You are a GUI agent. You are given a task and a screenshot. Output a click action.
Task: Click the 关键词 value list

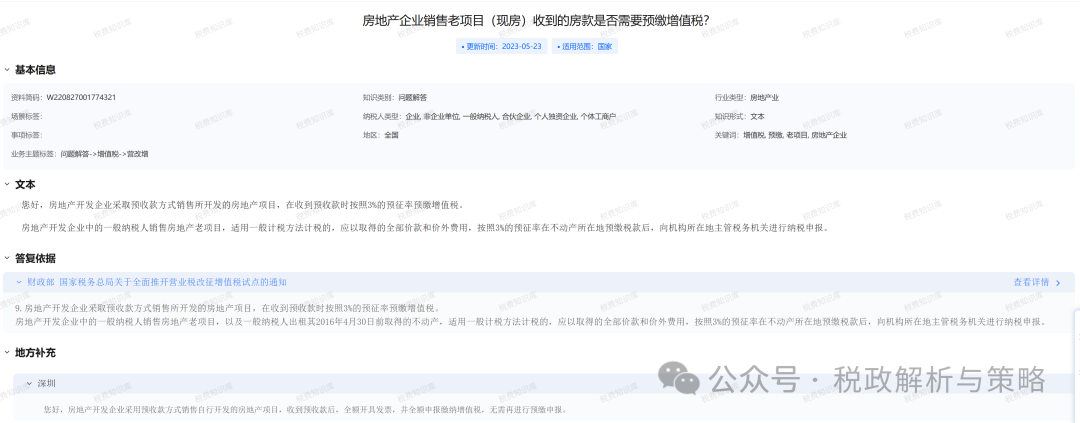[x=794, y=135]
